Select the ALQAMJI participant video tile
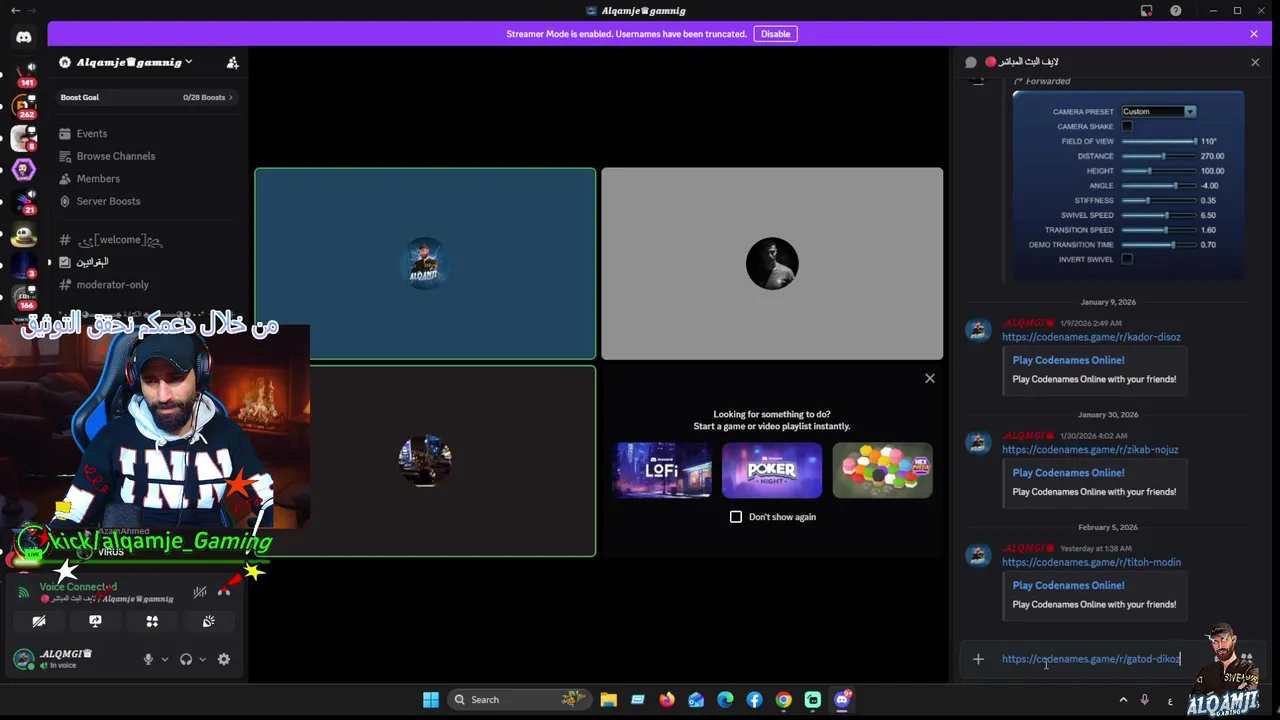 point(425,263)
